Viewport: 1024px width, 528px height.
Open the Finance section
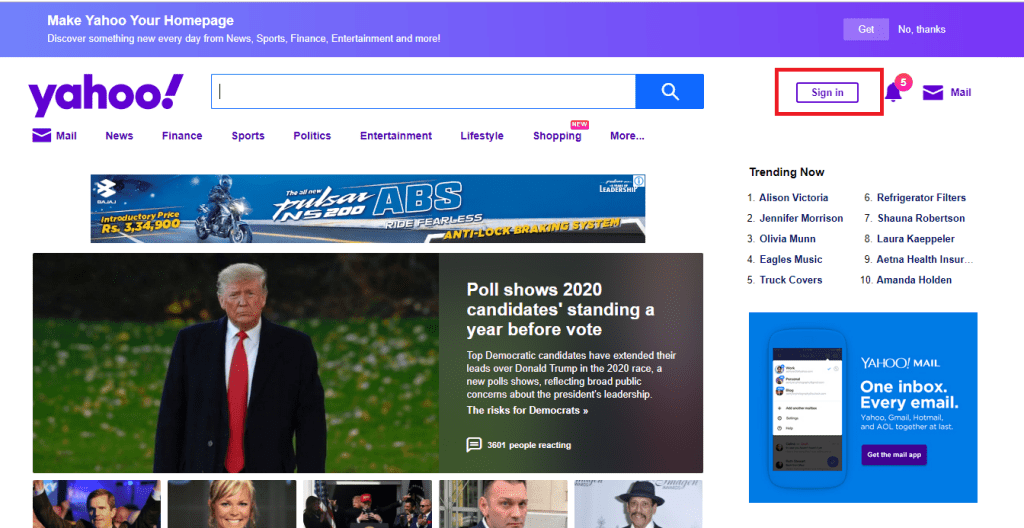[182, 136]
